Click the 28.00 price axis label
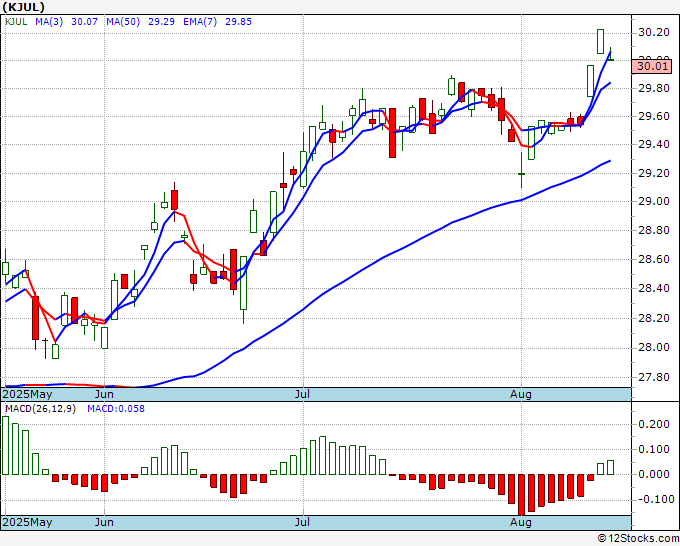 [x=654, y=347]
